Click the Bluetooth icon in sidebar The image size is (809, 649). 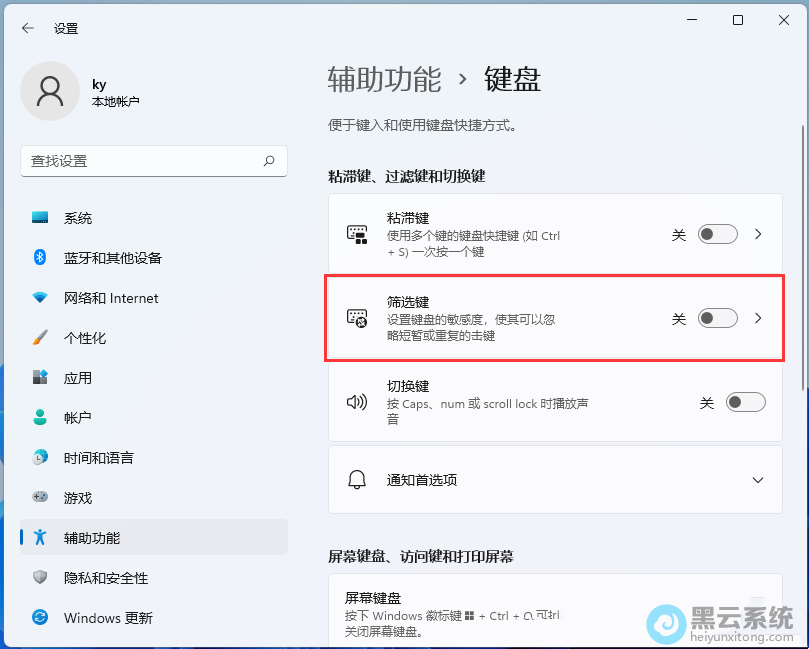pyautogui.click(x=40, y=258)
